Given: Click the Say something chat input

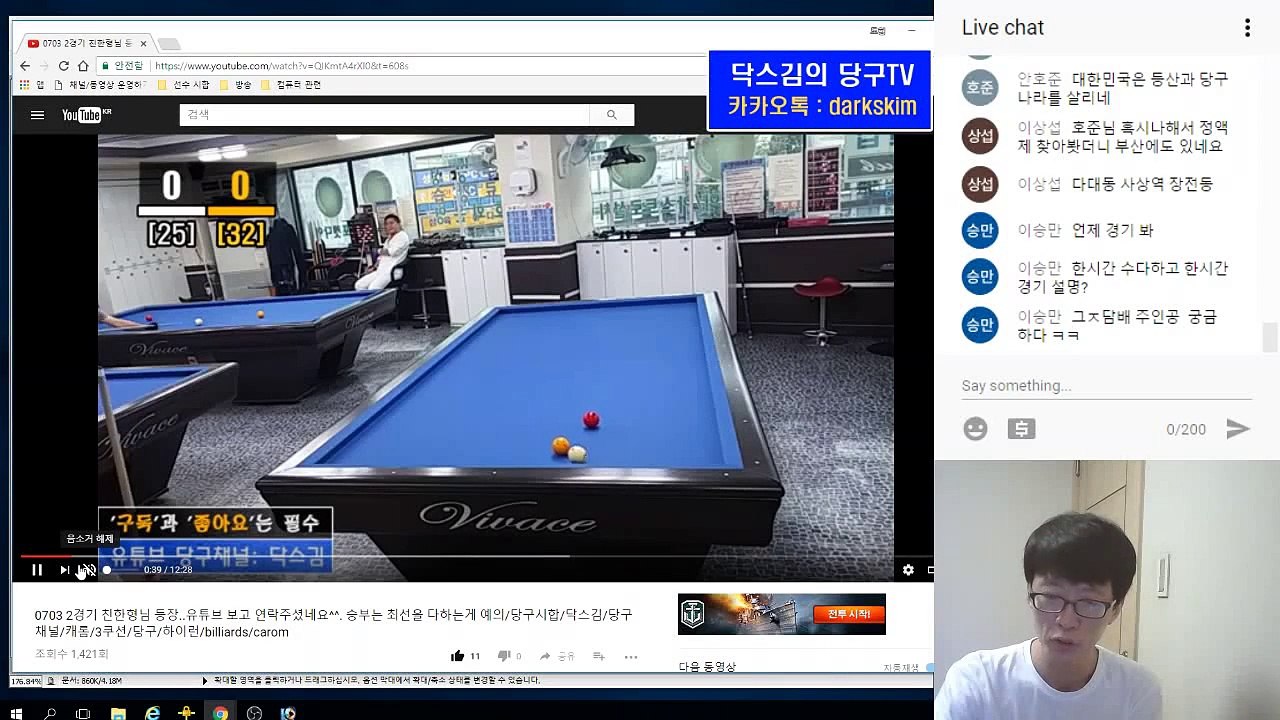Looking at the screenshot, I should (x=1106, y=386).
